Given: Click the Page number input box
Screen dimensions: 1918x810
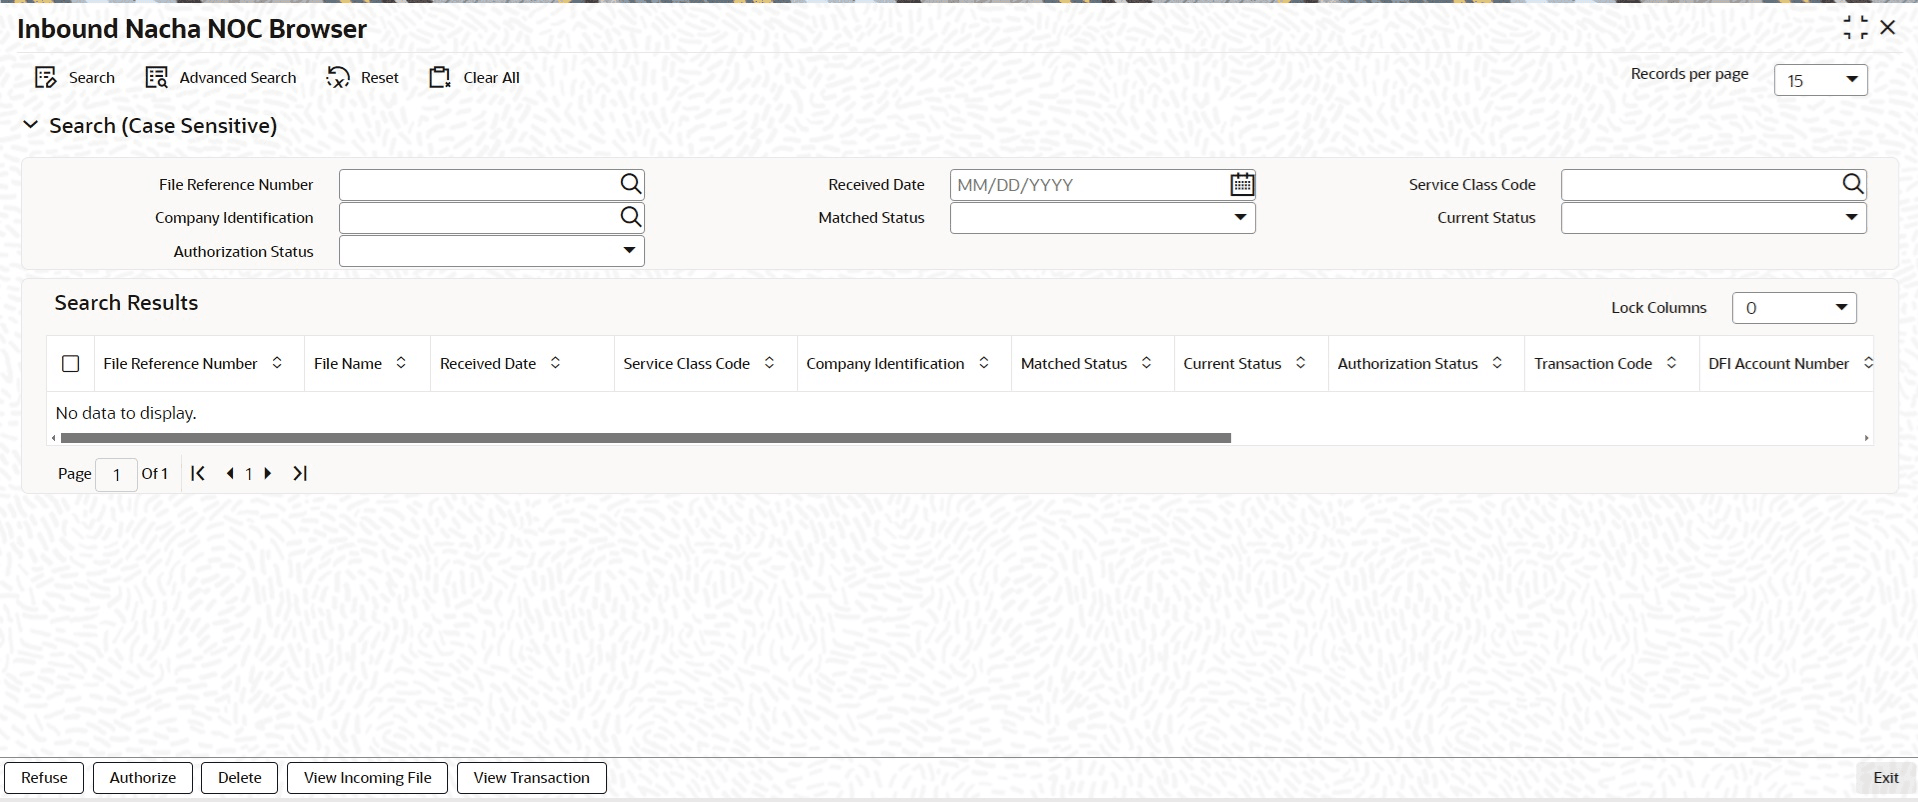Looking at the screenshot, I should click(x=116, y=474).
